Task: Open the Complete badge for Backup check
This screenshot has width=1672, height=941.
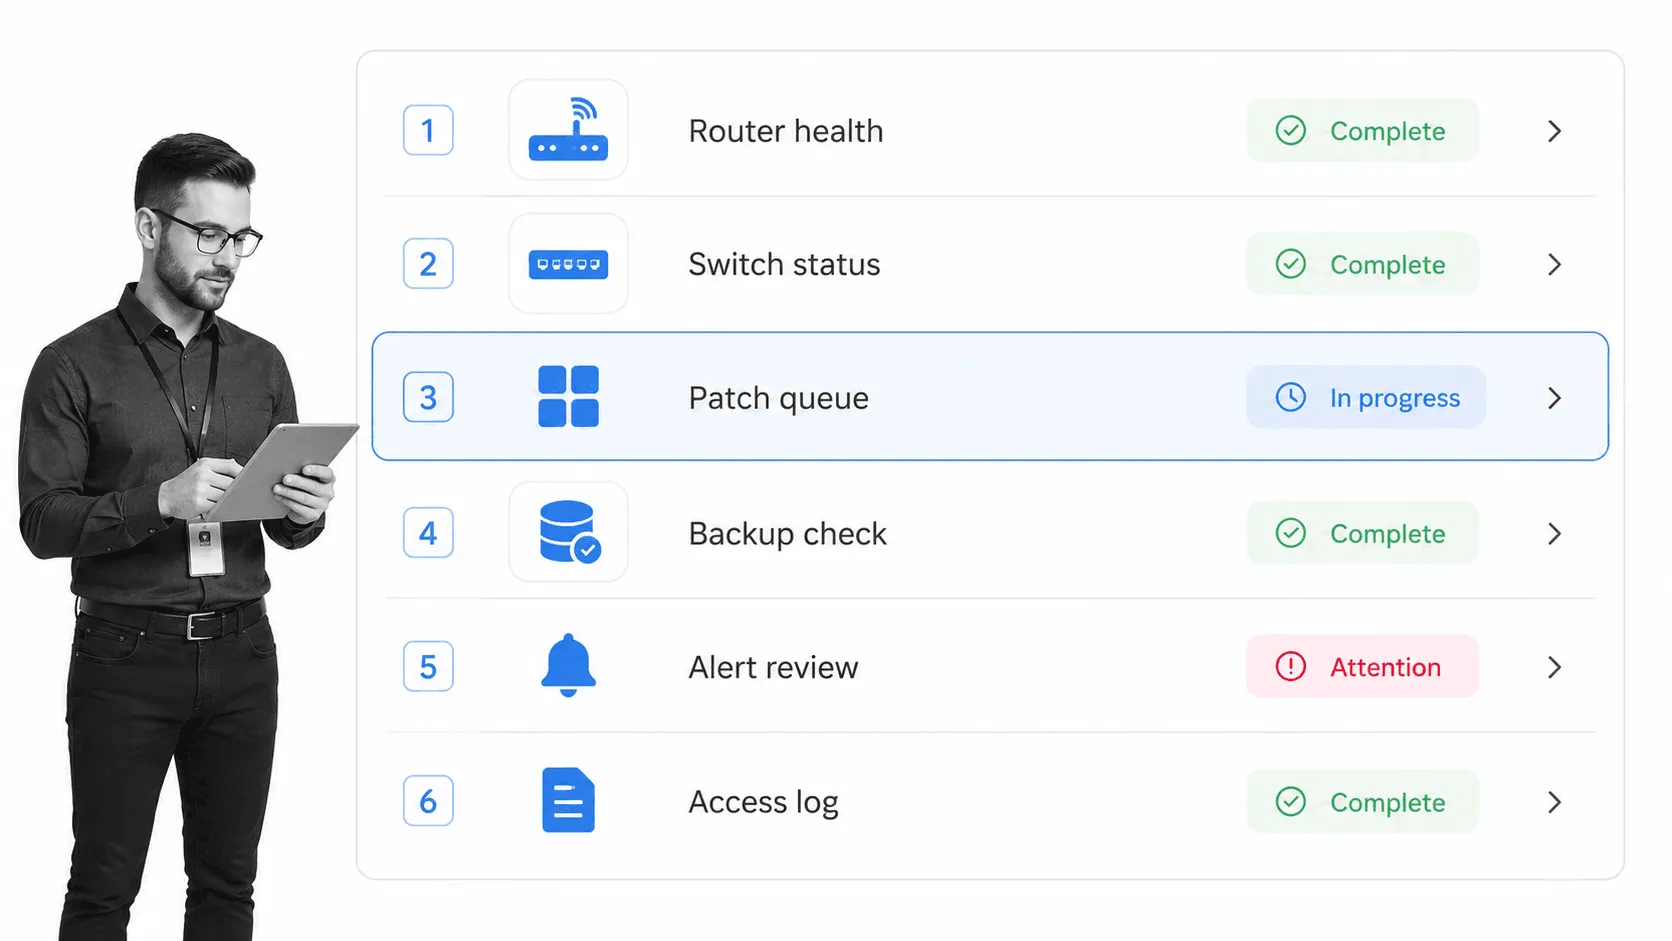Action: point(1362,533)
